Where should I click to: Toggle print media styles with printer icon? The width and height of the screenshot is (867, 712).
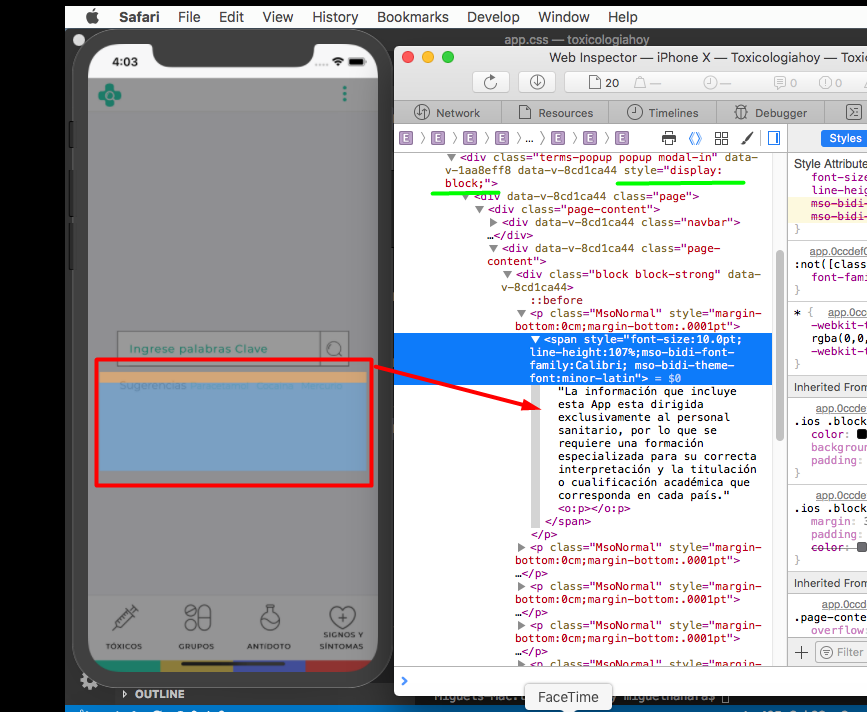(669, 138)
